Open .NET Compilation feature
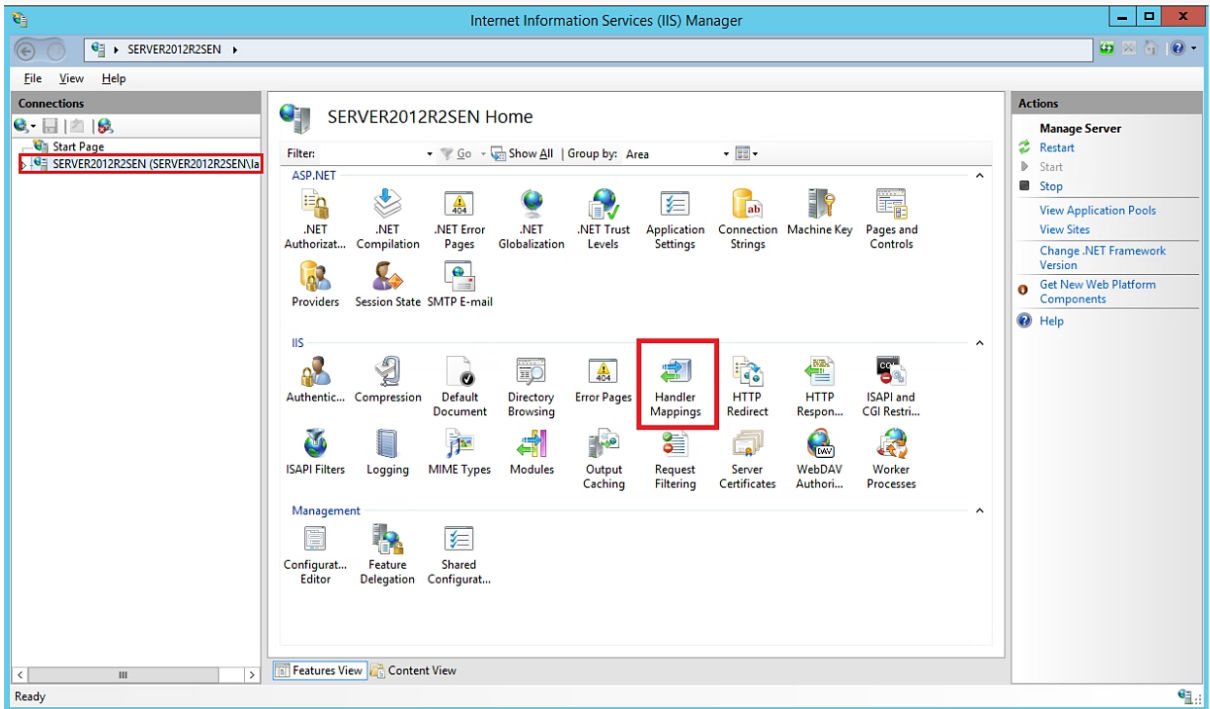The width and height of the screenshot is (1210, 709). click(x=388, y=219)
